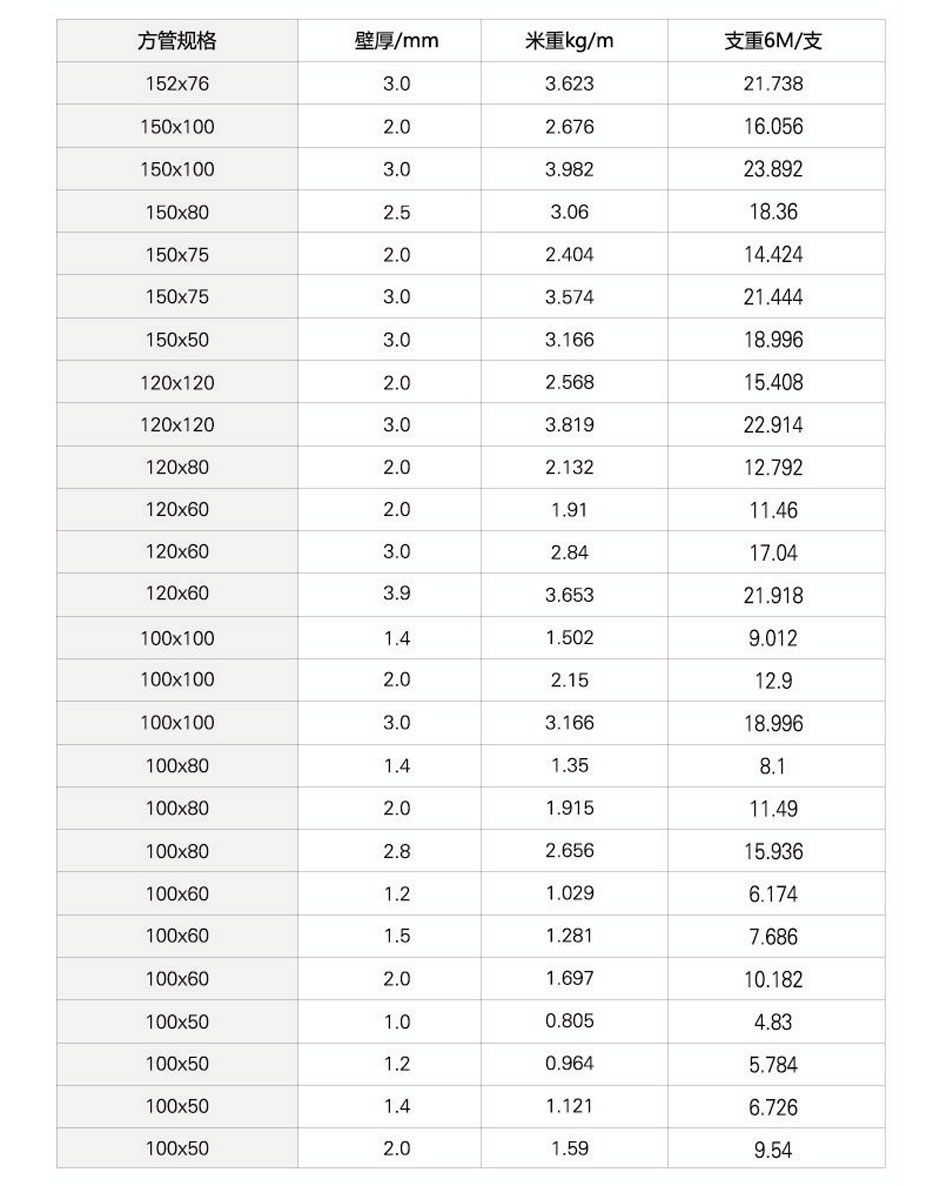Screen dimensions: 940x1186
Task: Select the 米重kg/m header cell
Action: click(x=569, y=41)
